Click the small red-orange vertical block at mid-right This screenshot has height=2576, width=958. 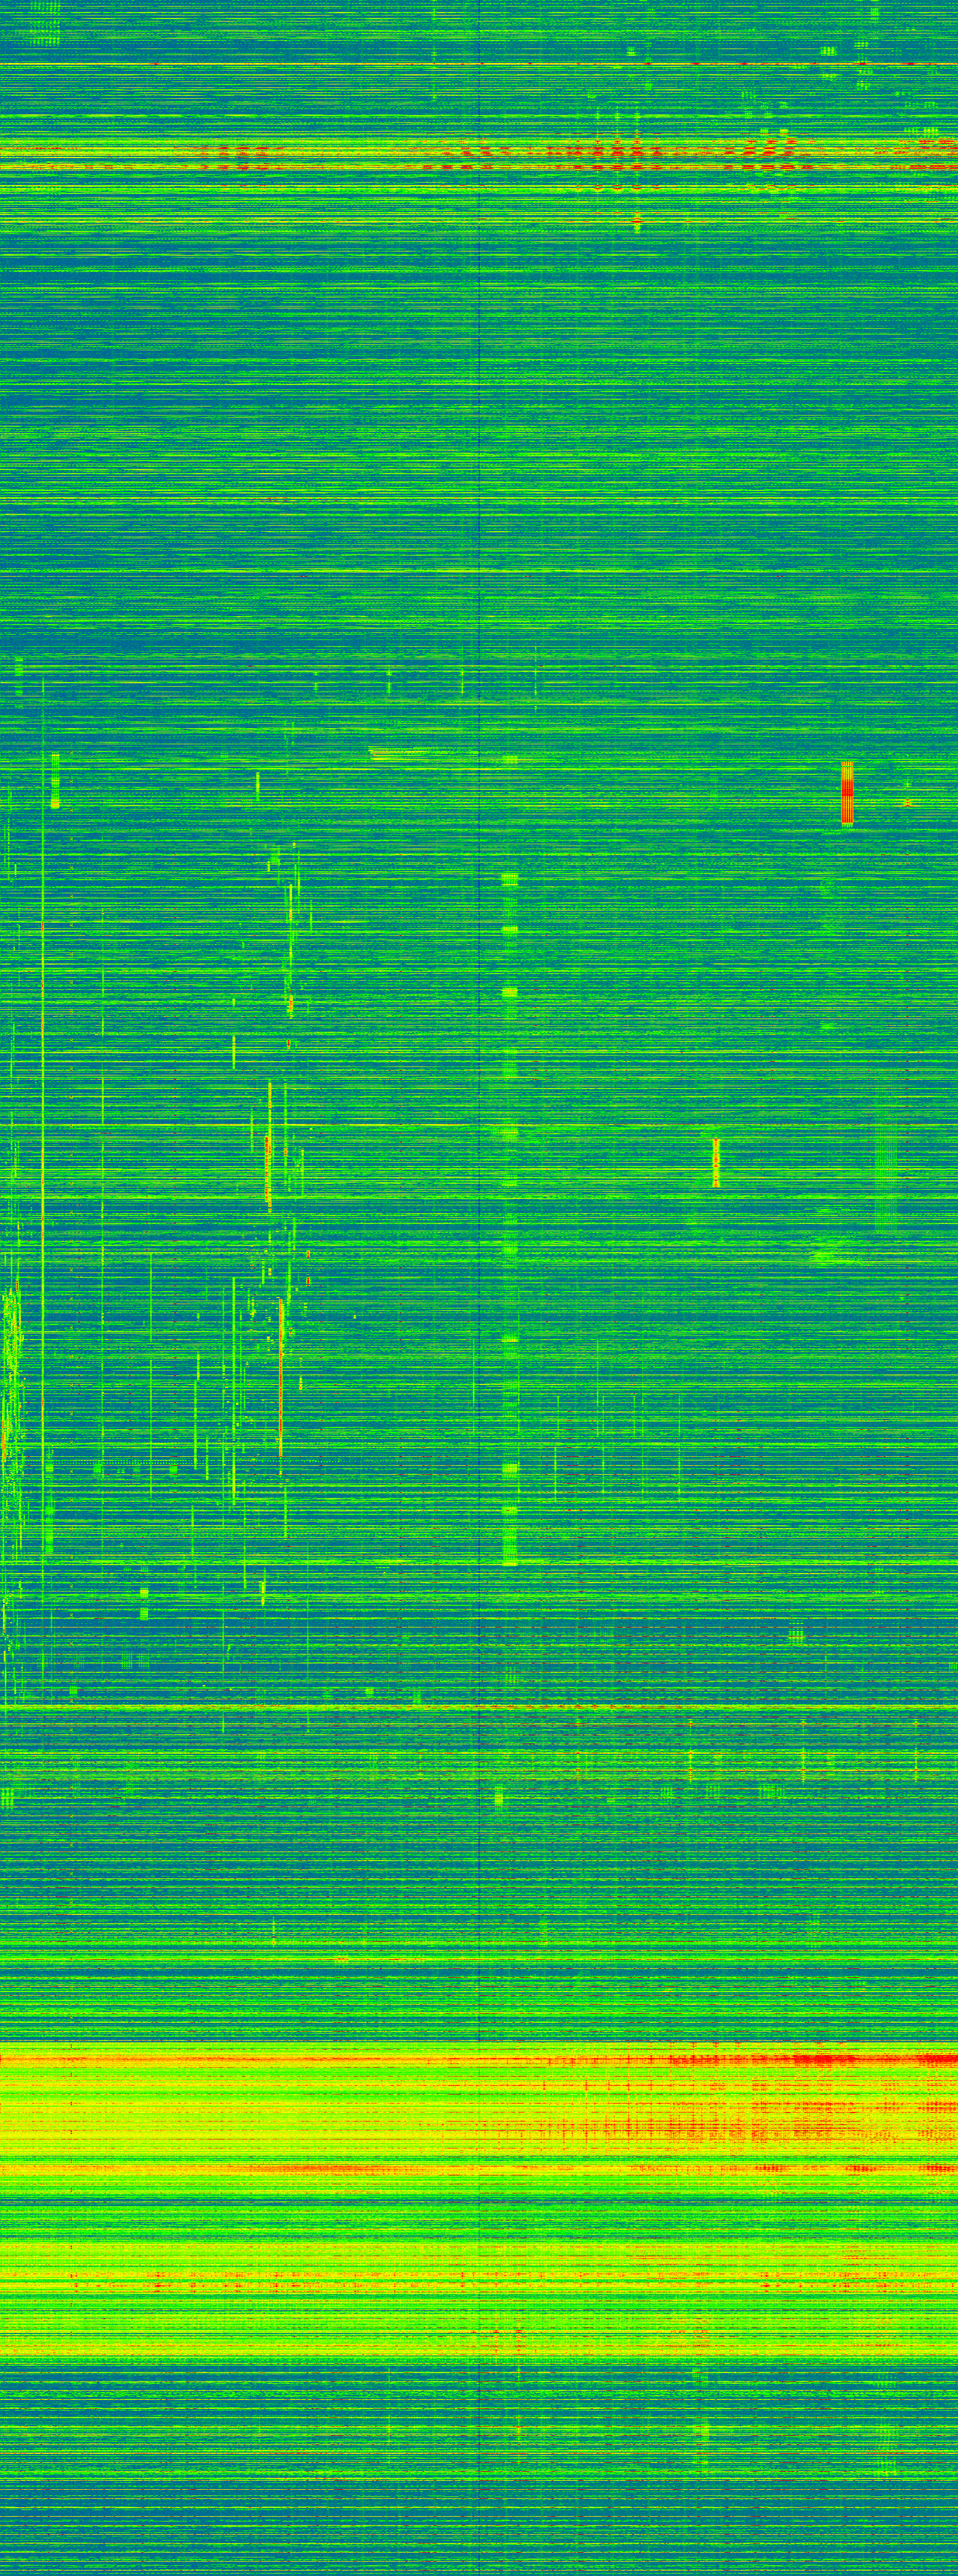(x=716, y=1162)
